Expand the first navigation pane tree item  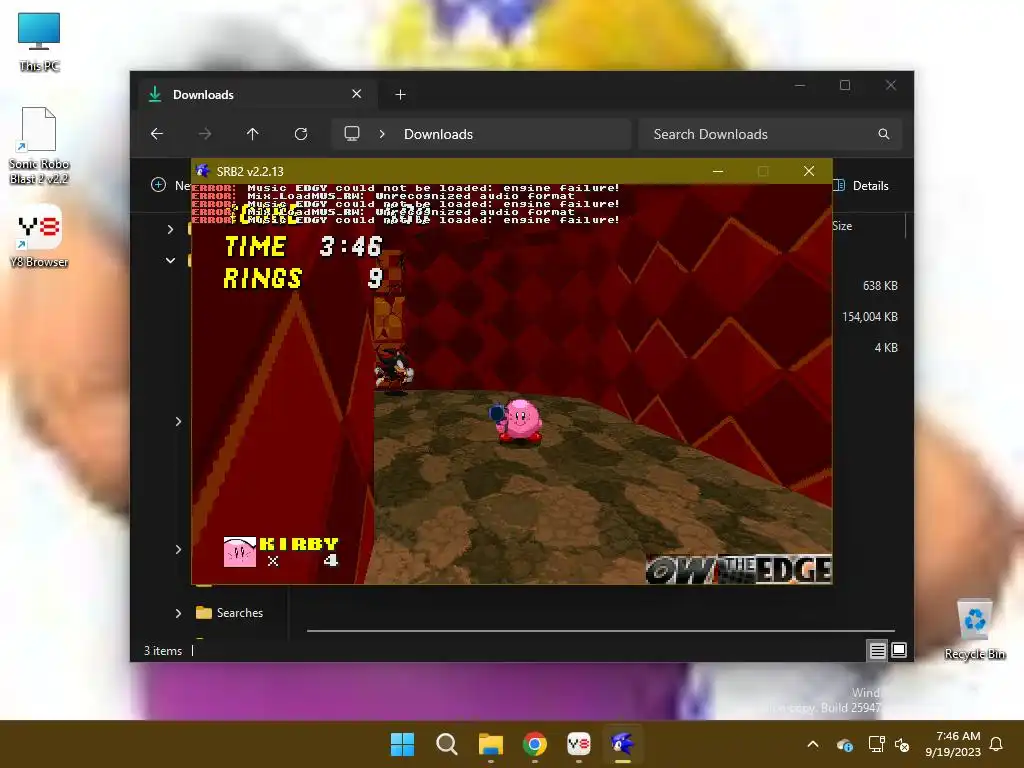click(x=170, y=229)
